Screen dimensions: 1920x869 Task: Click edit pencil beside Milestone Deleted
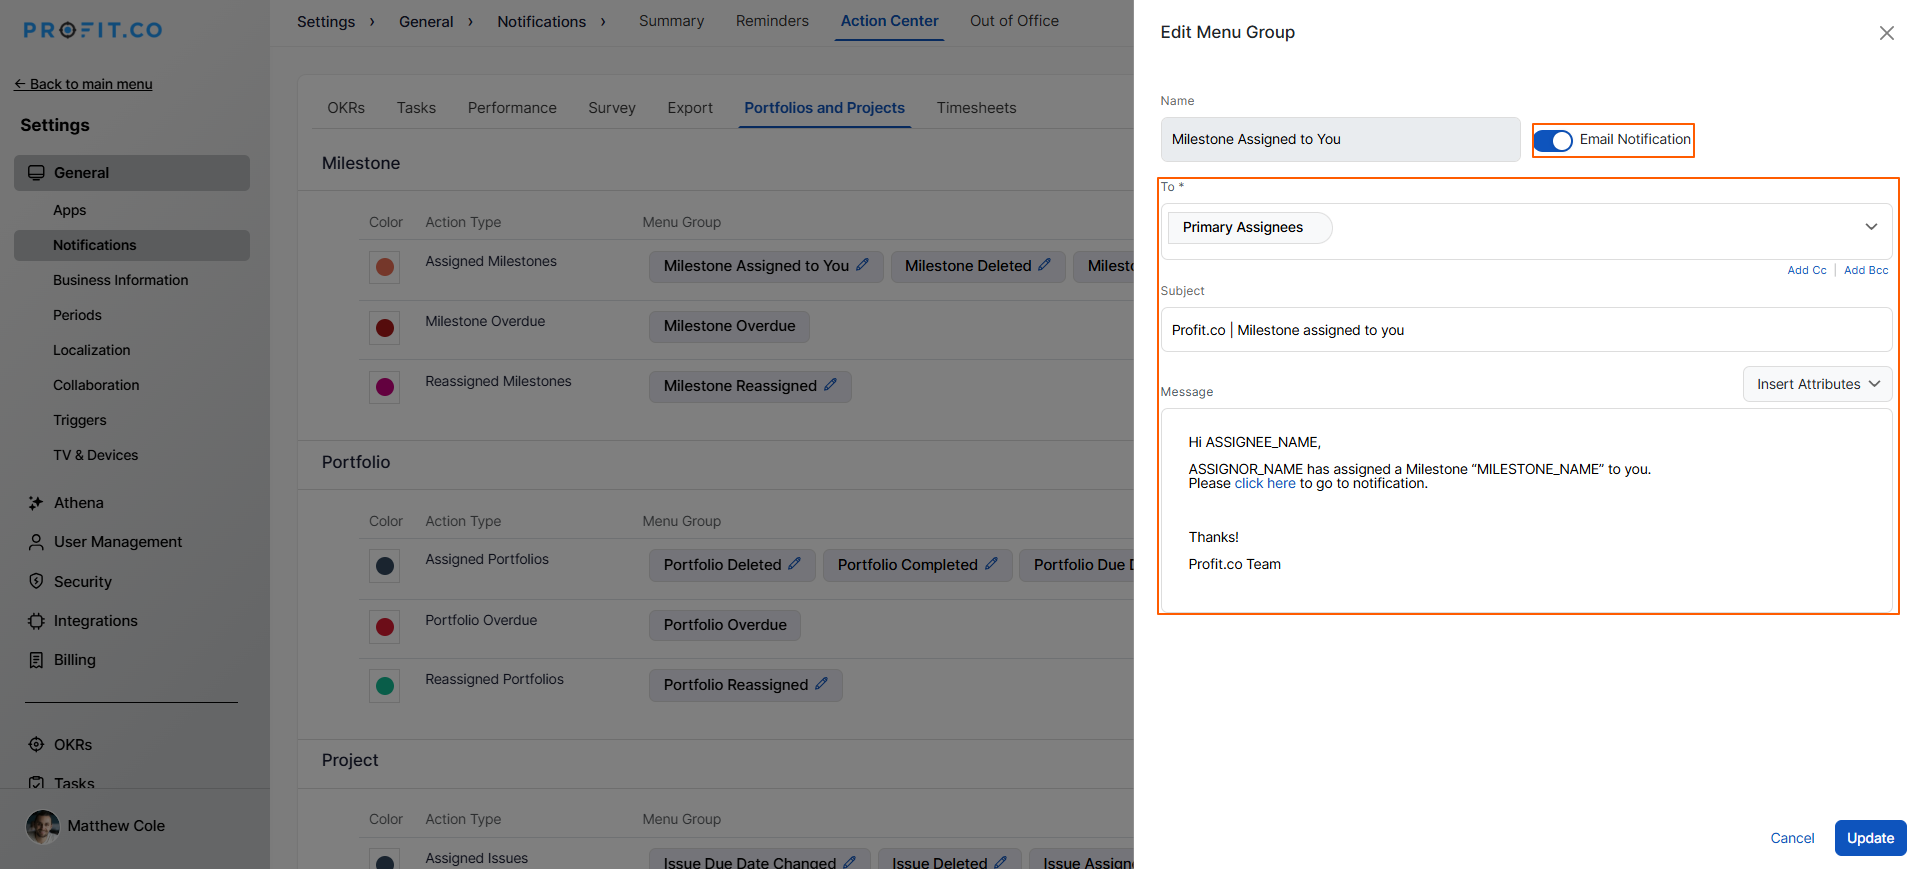(x=1045, y=265)
